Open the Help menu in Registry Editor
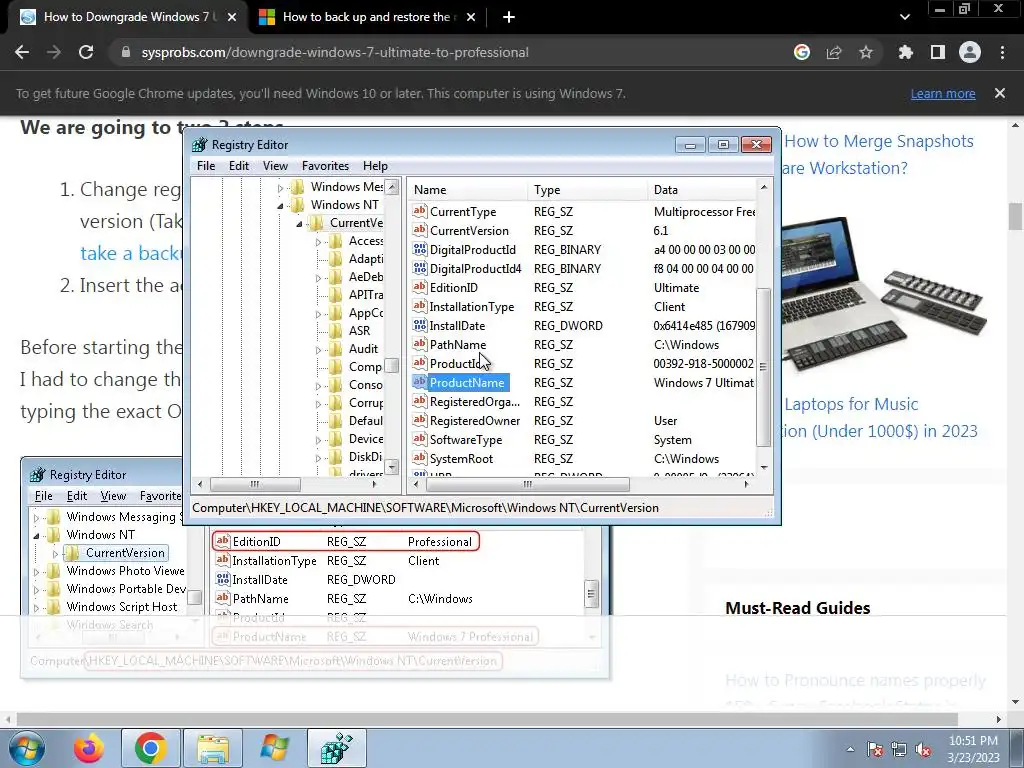1024x768 pixels. point(376,166)
